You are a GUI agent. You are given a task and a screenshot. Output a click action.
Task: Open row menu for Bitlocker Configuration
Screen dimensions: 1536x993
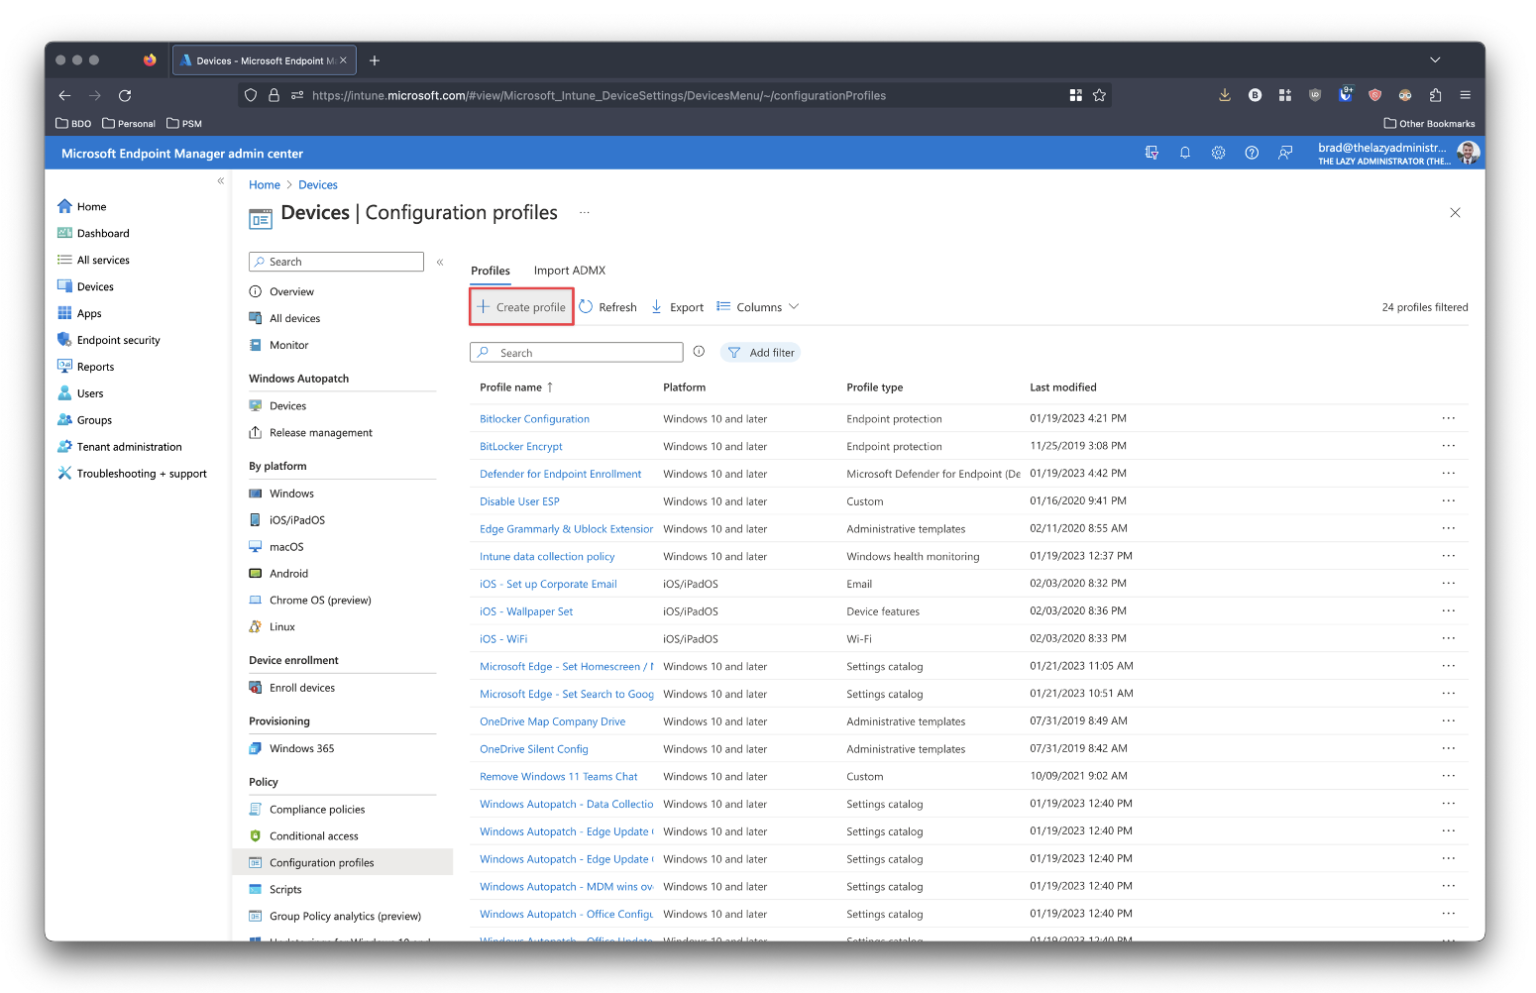[x=1448, y=419]
